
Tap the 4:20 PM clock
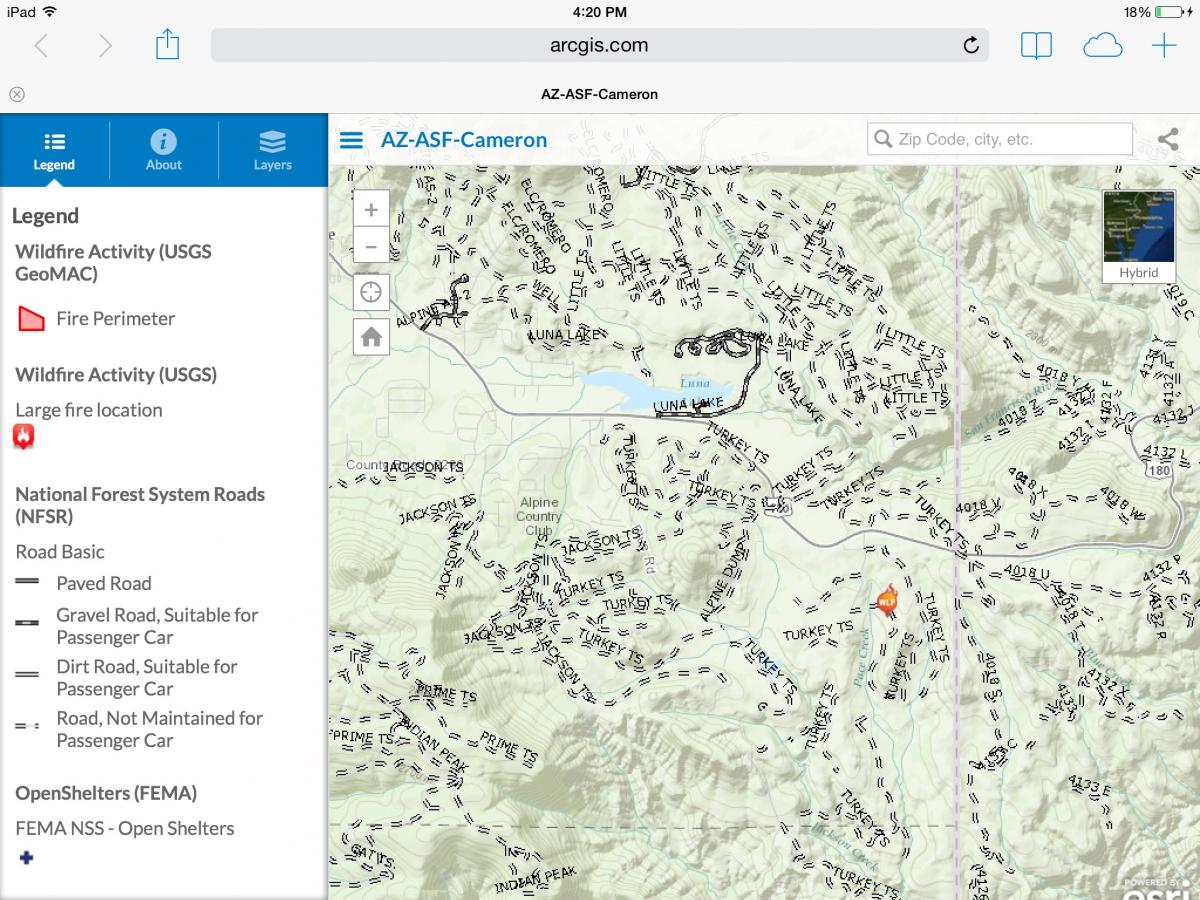pyautogui.click(x=600, y=12)
